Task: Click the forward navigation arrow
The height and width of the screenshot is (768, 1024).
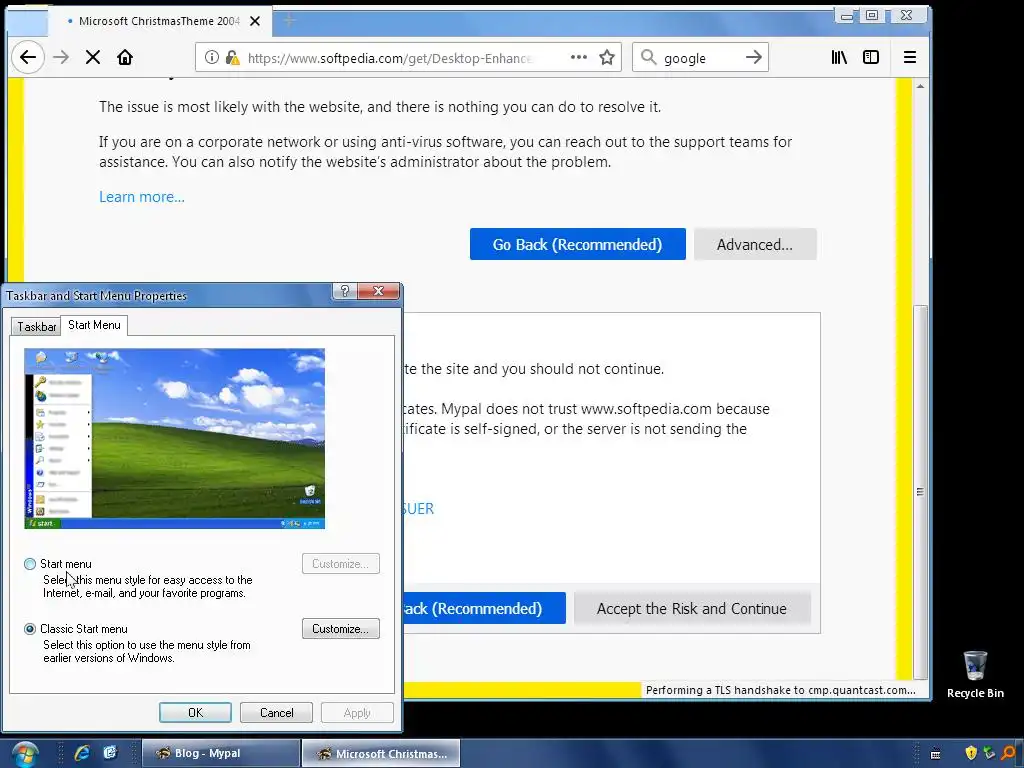Action: pyautogui.click(x=61, y=57)
